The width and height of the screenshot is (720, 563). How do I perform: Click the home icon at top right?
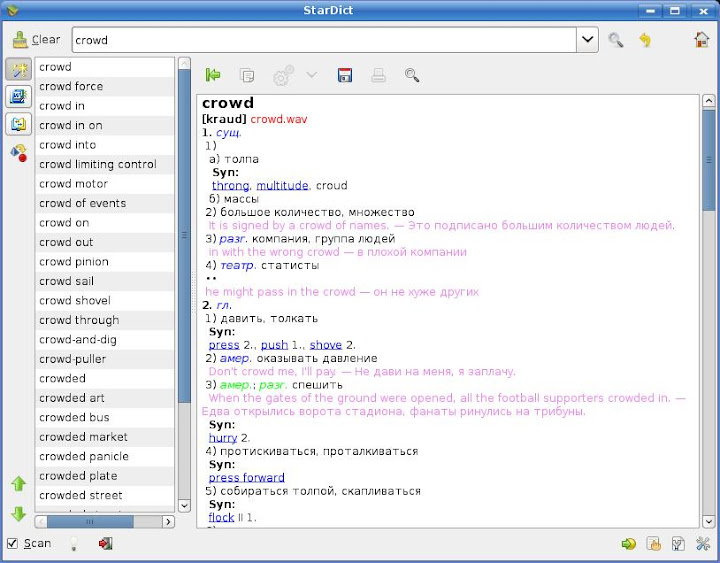(702, 39)
